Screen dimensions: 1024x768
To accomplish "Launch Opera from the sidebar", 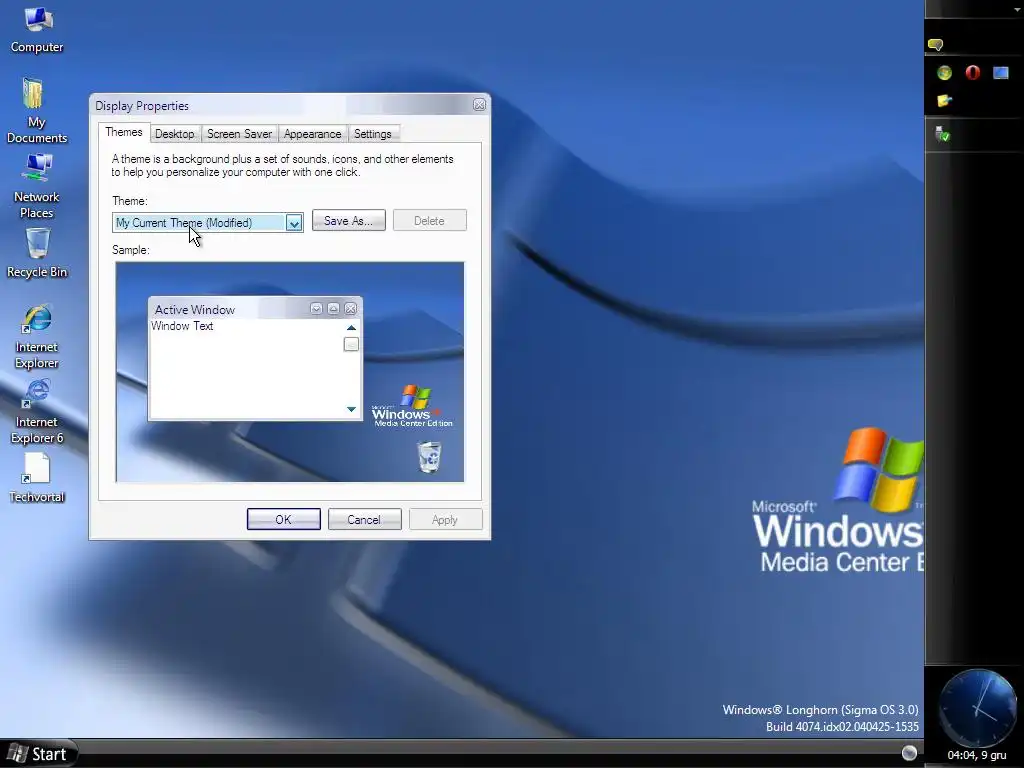I will (x=972, y=72).
